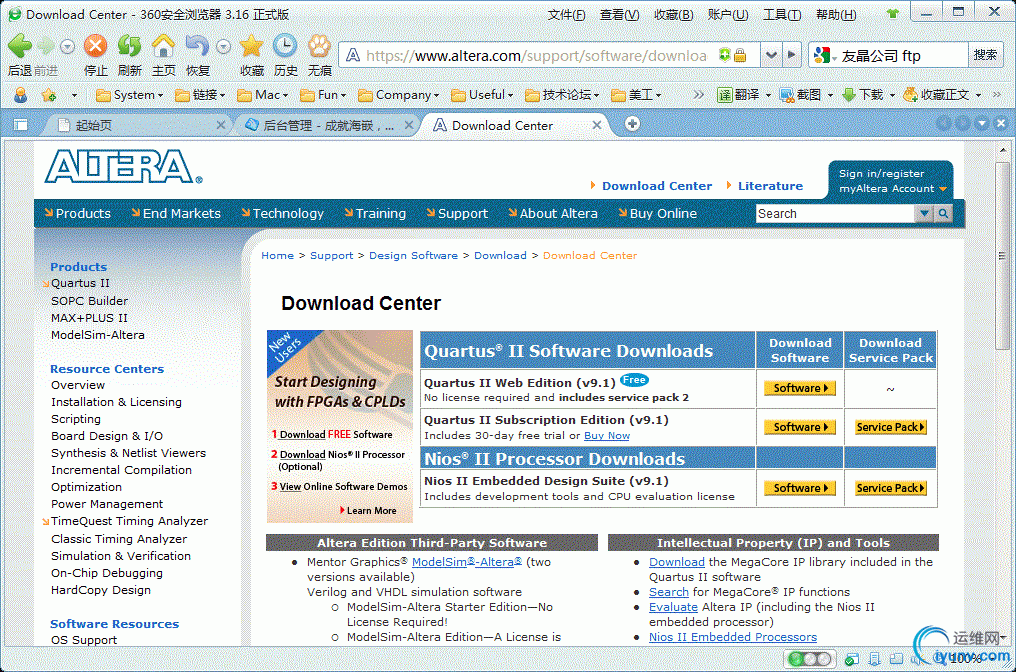
Task: Open the 查看(V) menu
Action: tap(619, 14)
